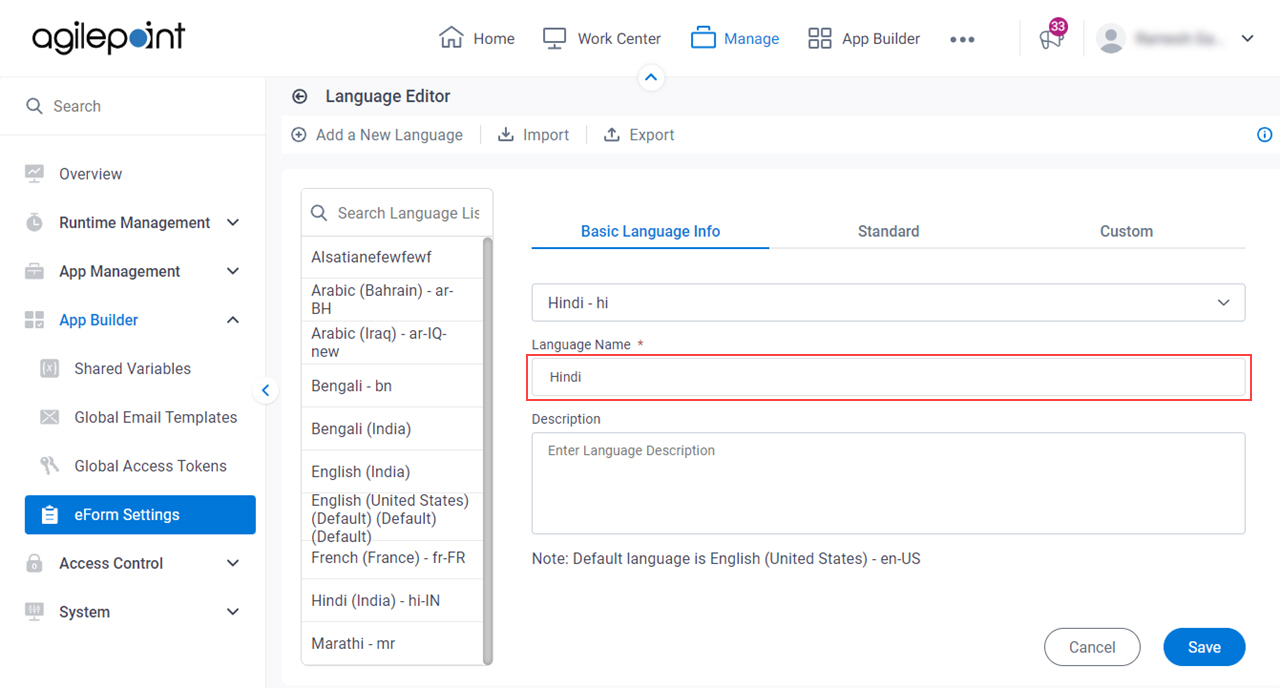Collapse the top navigation bar chevron

click(x=651, y=77)
